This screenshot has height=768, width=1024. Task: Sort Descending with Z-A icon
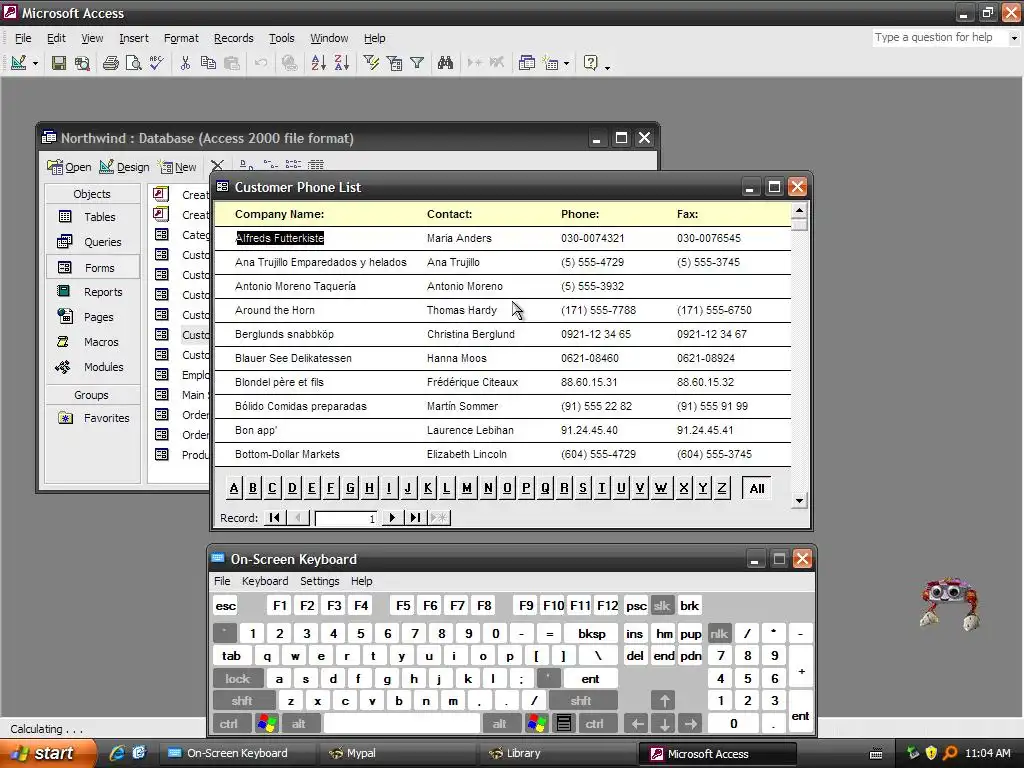342,63
